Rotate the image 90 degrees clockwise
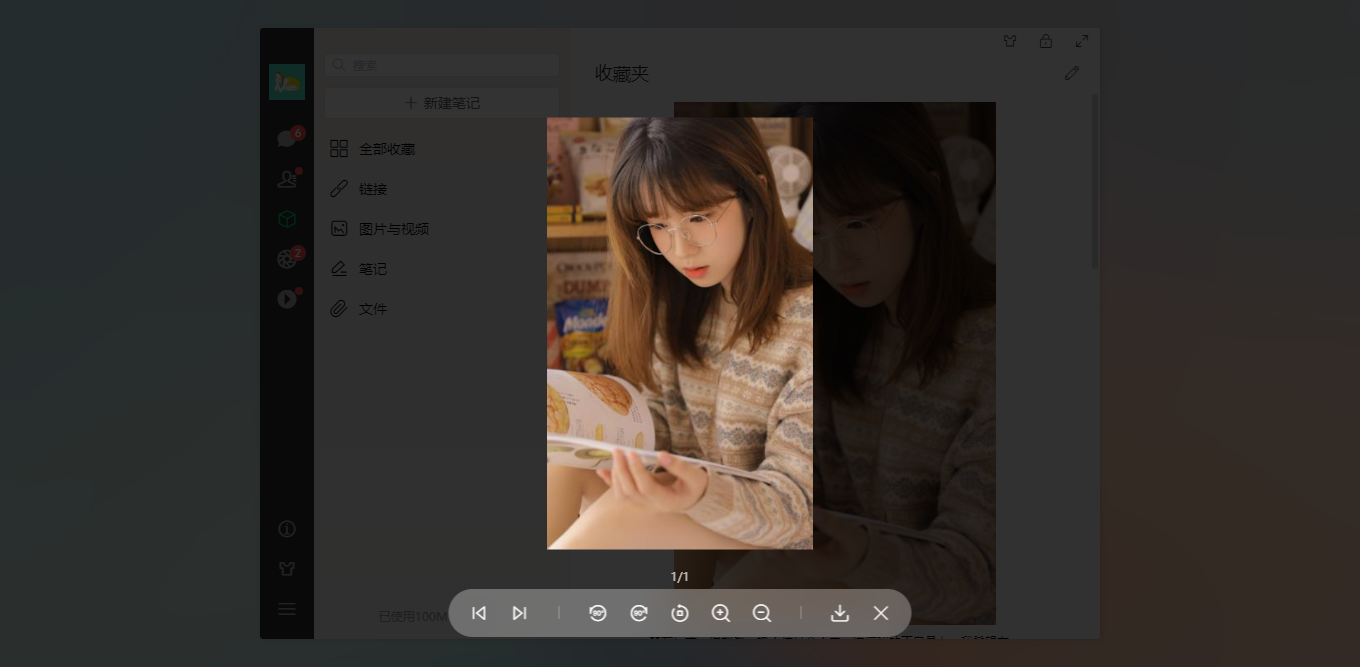Image resolution: width=1360 pixels, height=667 pixels. (639, 613)
